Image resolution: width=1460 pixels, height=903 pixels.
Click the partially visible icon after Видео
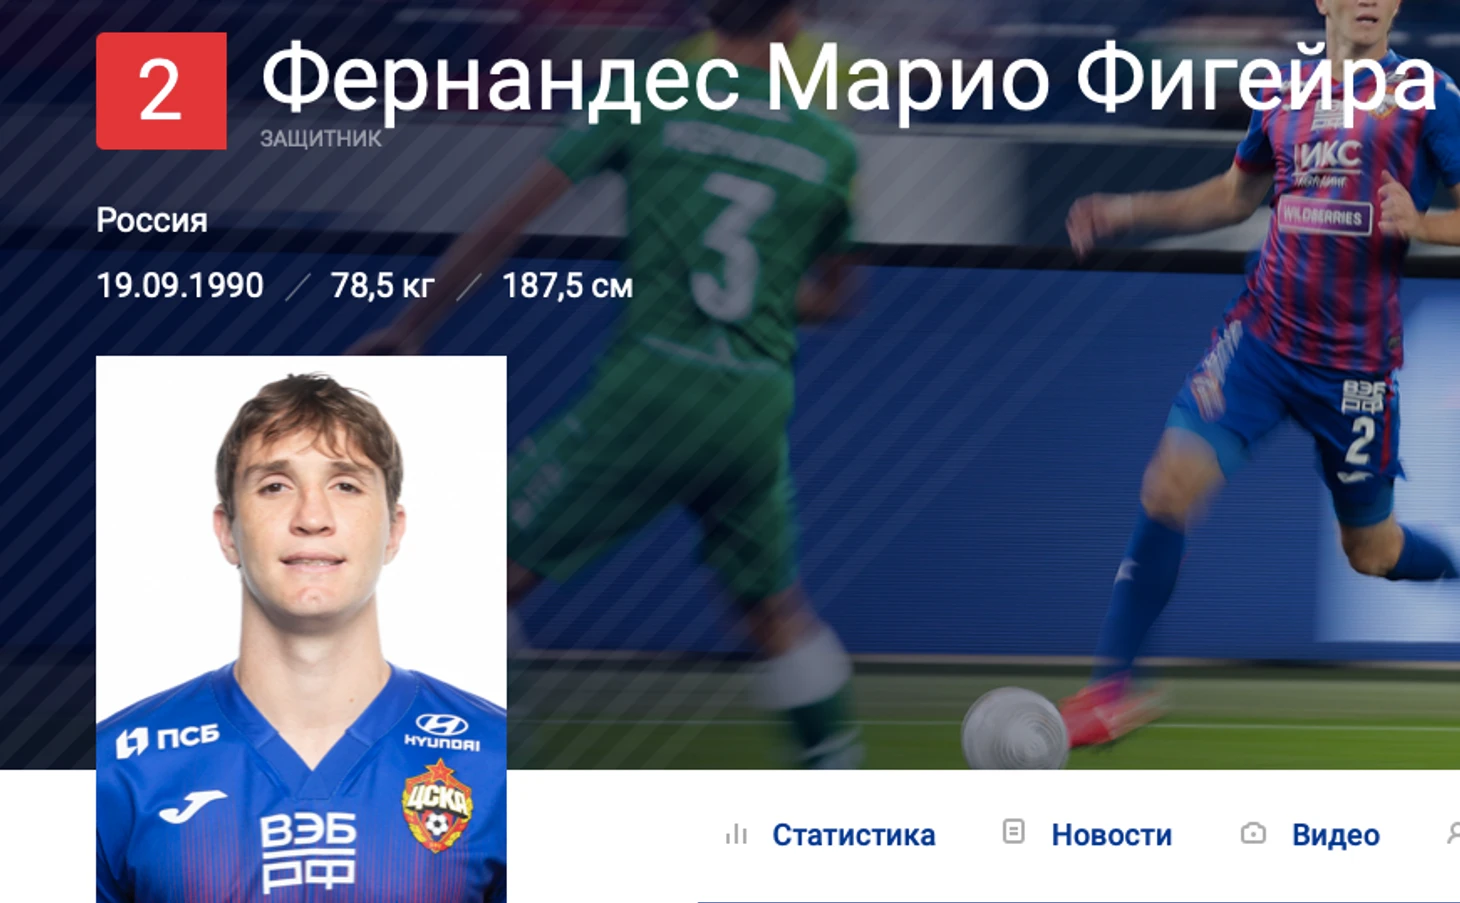[1453, 833]
